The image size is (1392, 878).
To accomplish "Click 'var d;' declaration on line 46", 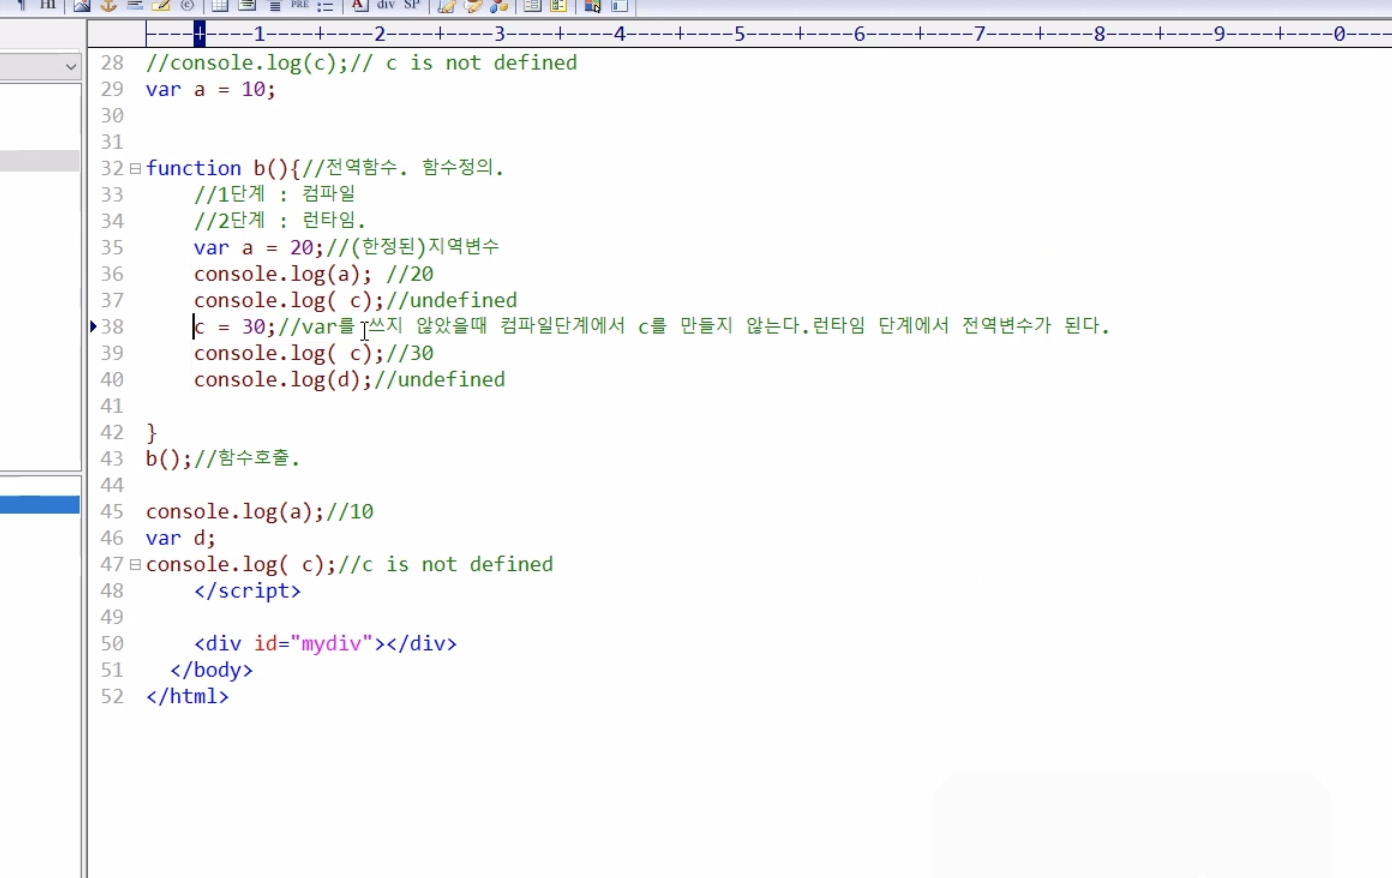I will pos(180,538).
